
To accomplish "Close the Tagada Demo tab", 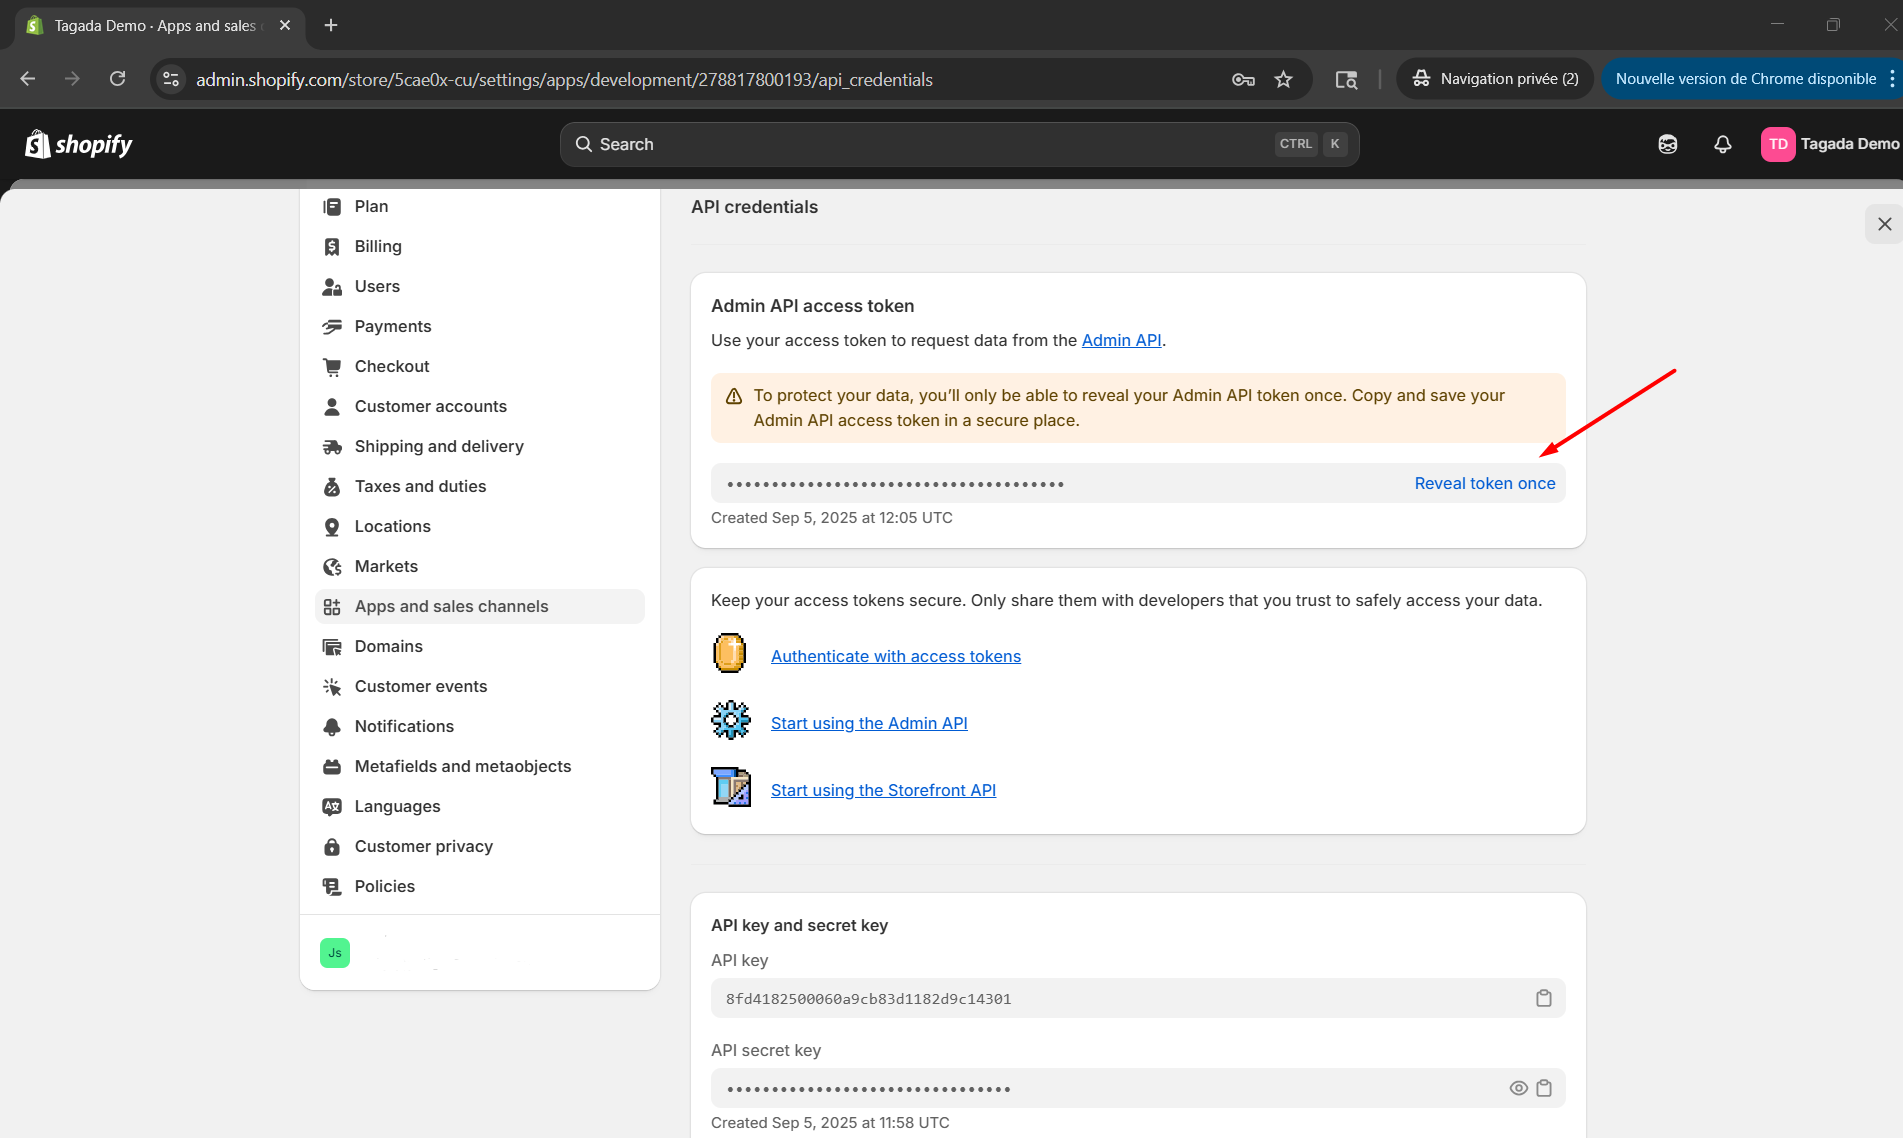I will pos(285,25).
